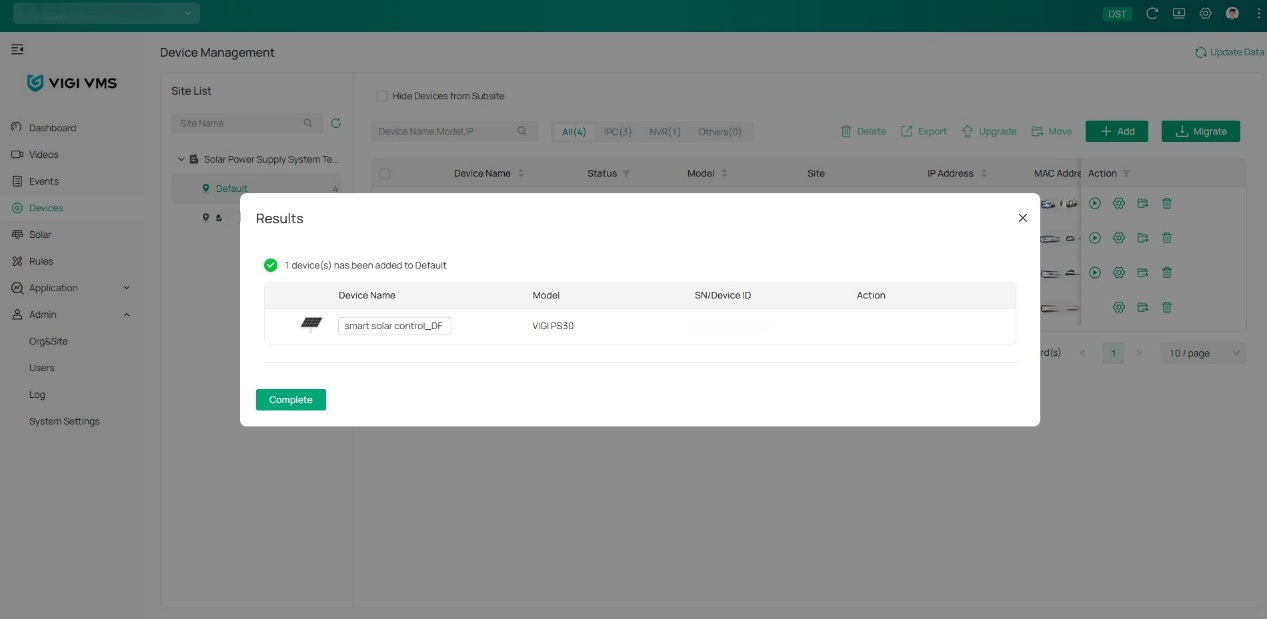Open the organization selector dropdown in top bar
The width and height of the screenshot is (1267, 619).
click(106, 13)
